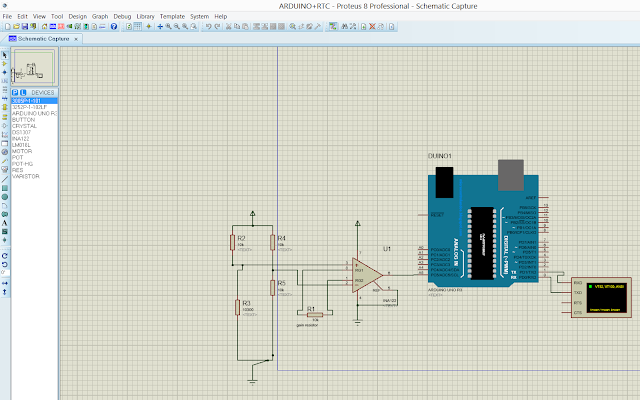Click the L library manage button
This screenshot has width=640, height=400.
pyautogui.click(x=23, y=93)
